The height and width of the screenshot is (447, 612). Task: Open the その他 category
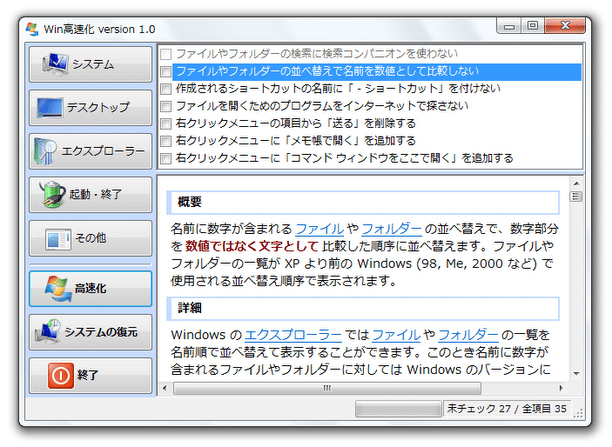tap(91, 238)
